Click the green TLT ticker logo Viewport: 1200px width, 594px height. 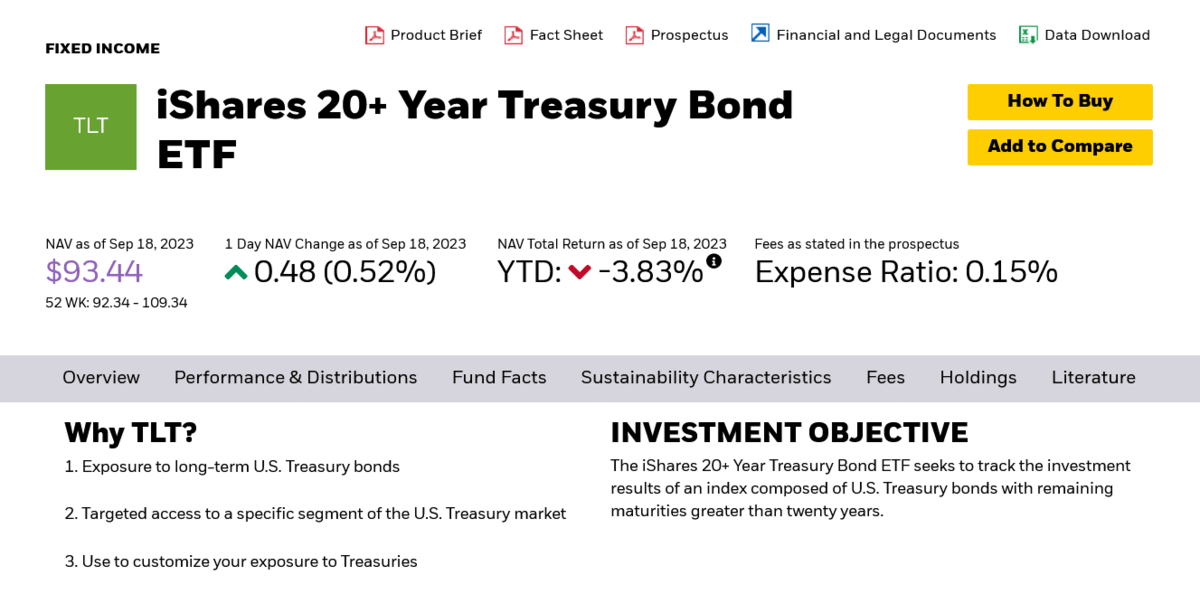(x=91, y=127)
